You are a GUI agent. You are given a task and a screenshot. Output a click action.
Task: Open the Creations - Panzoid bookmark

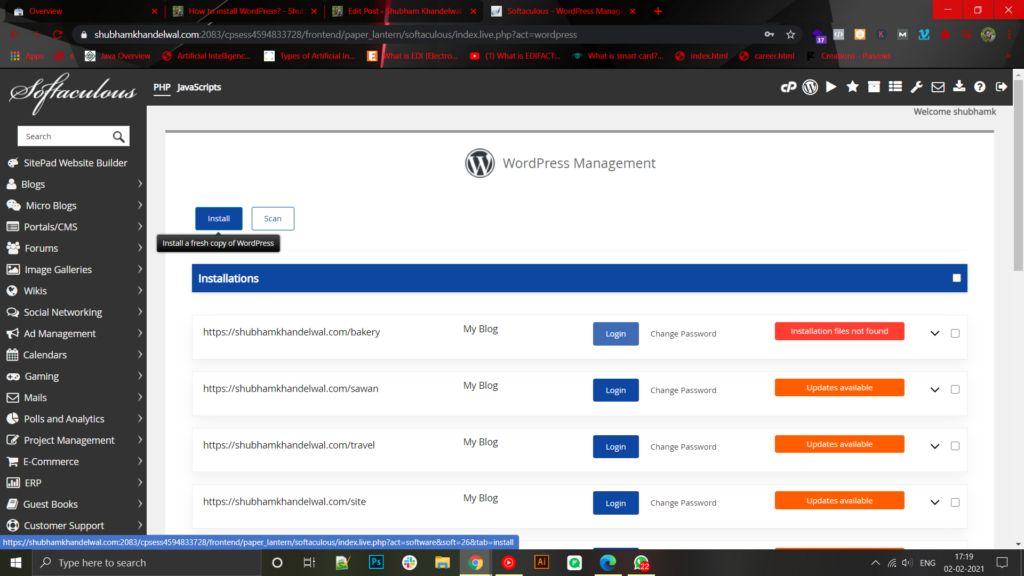click(848, 56)
